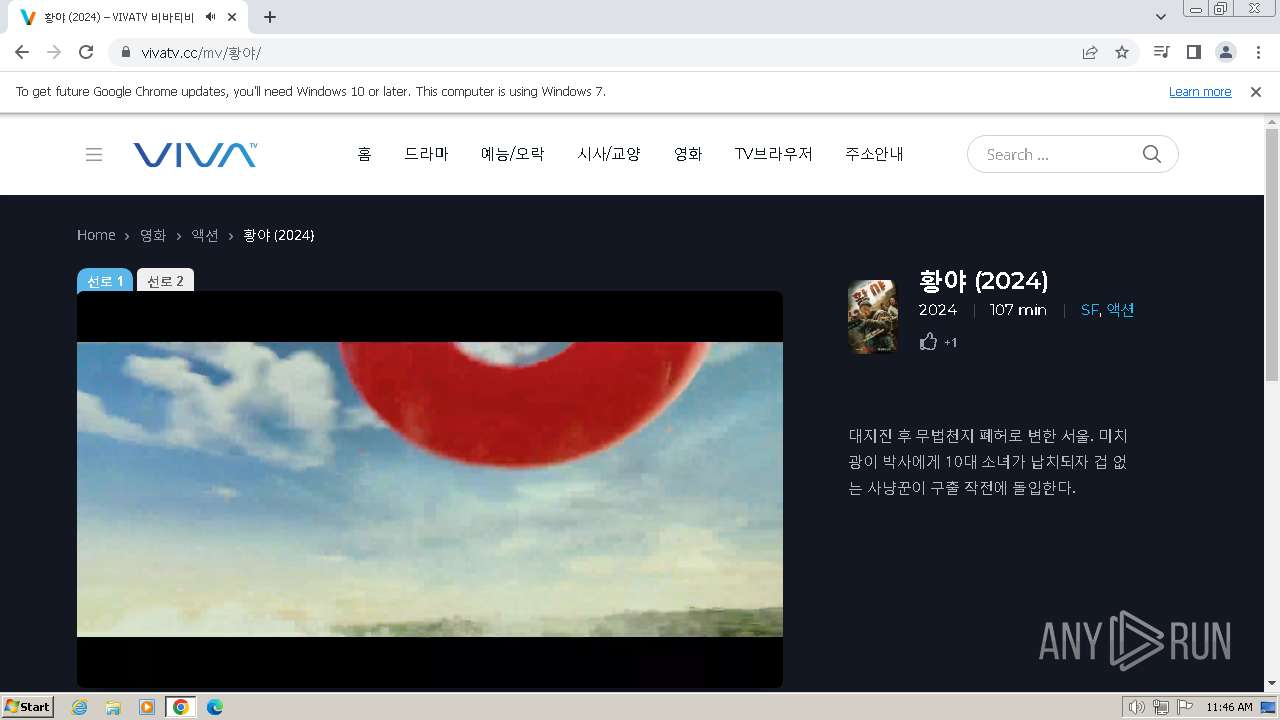
Task: Click the system tray volume icon
Action: (x=1137, y=707)
